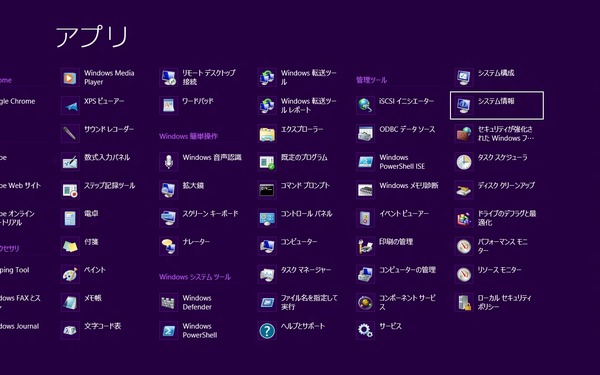Open Windows Defender wall icon

coord(168,303)
